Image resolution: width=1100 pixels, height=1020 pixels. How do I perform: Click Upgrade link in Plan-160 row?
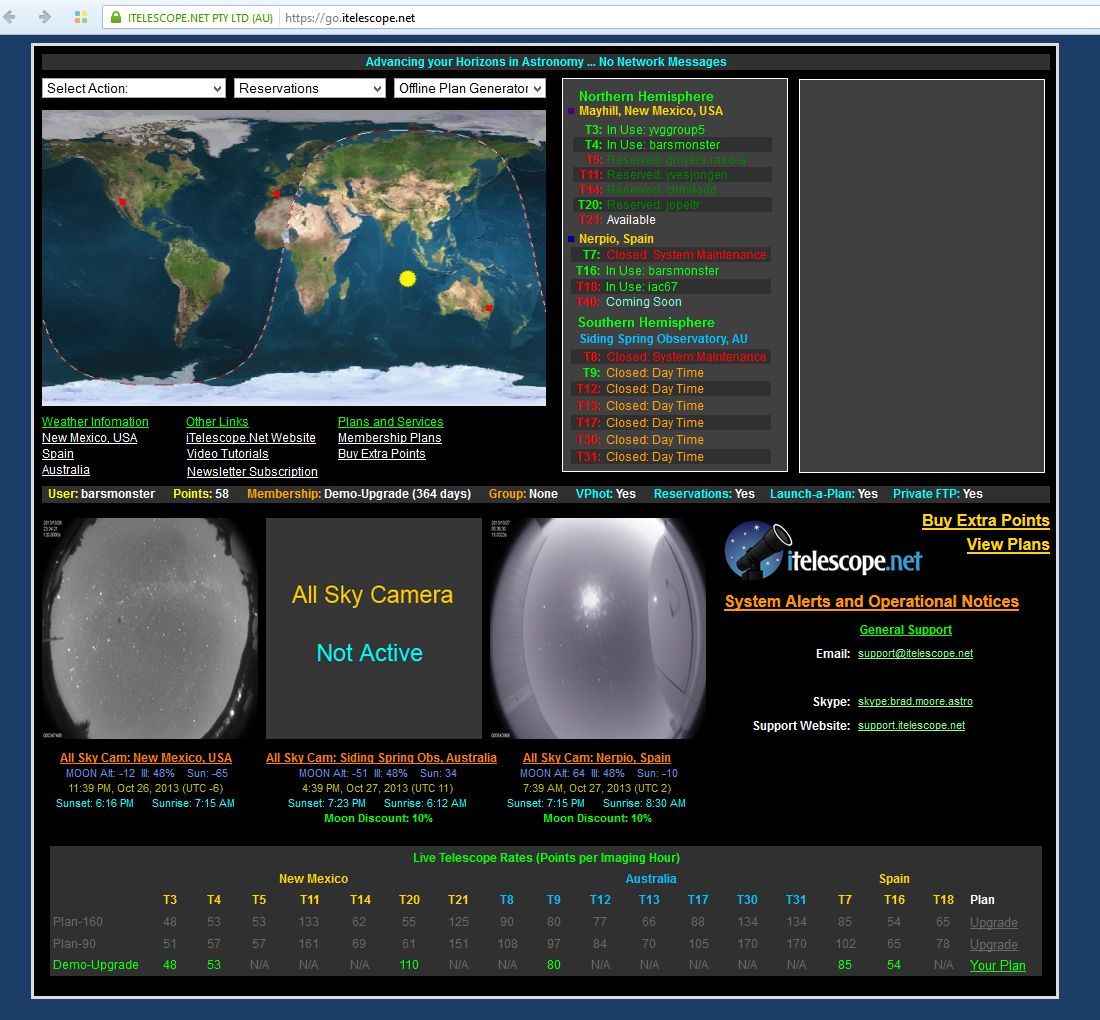click(x=993, y=922)
